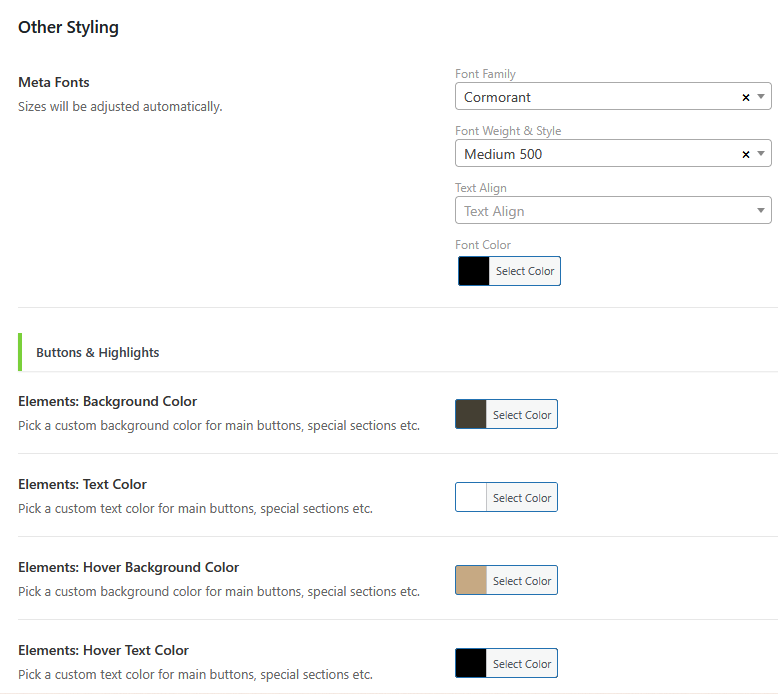The width and height of the screenshot is (778, 694).
Task: Click the Cormorant text in Font Family
Action: pos(498,97)
